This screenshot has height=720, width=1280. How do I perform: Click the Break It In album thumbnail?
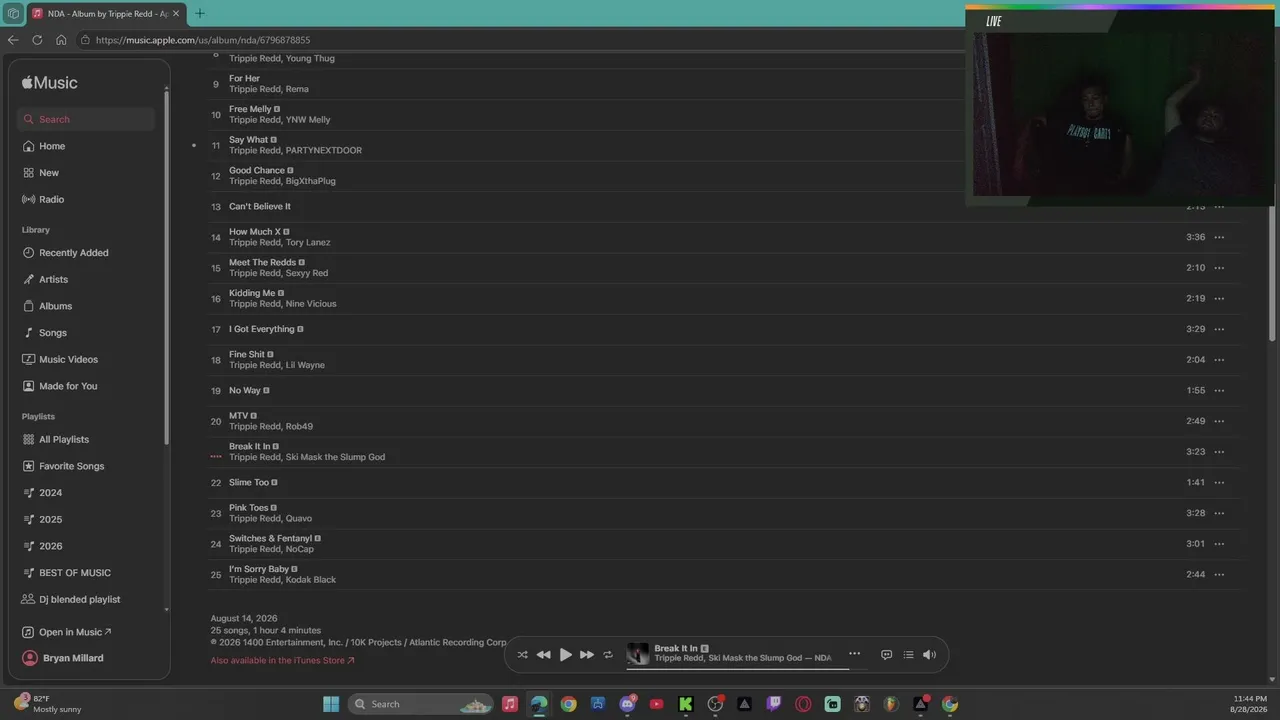pyautogui.click(x=638, y=654)
